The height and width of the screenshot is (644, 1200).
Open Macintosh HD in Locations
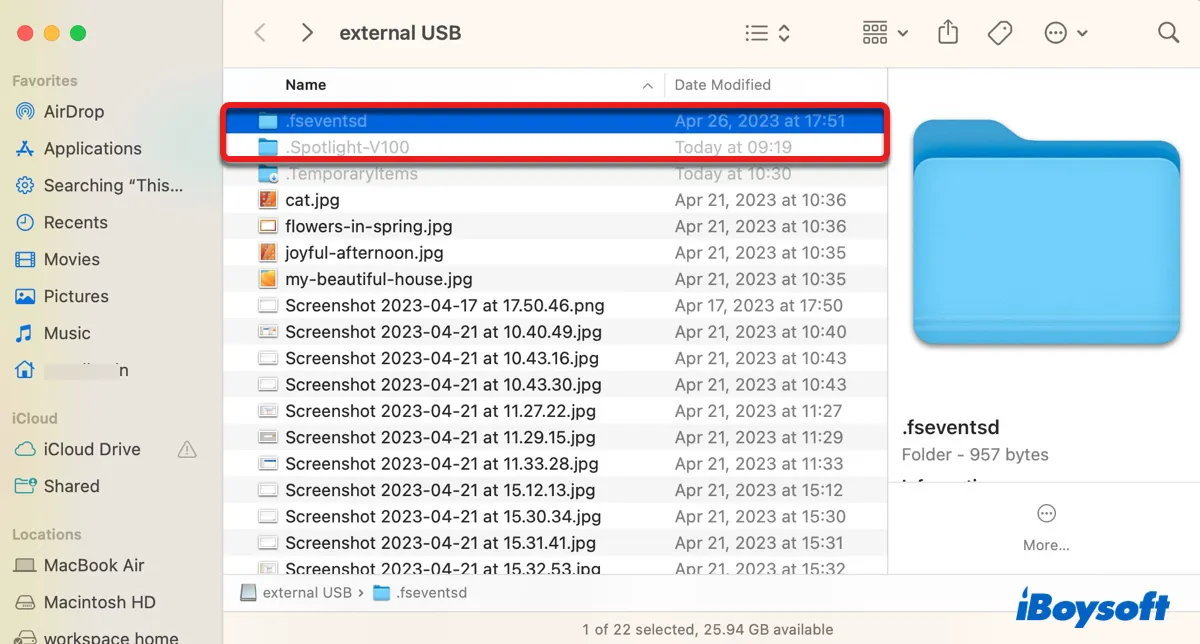(99, 602)
